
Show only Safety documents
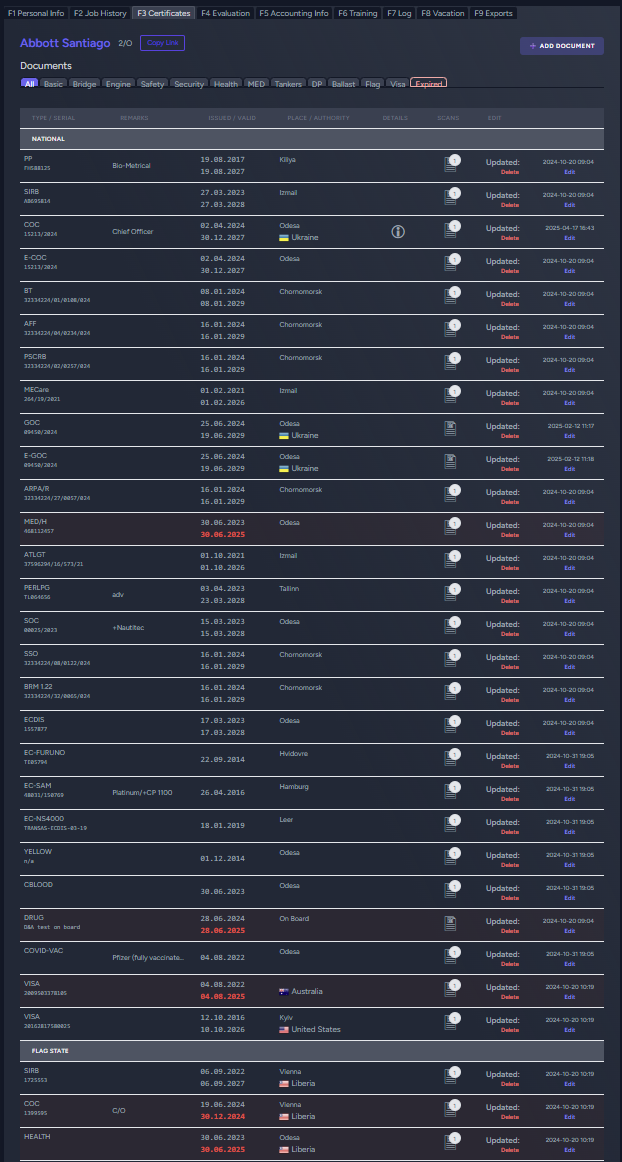point(152,84)
